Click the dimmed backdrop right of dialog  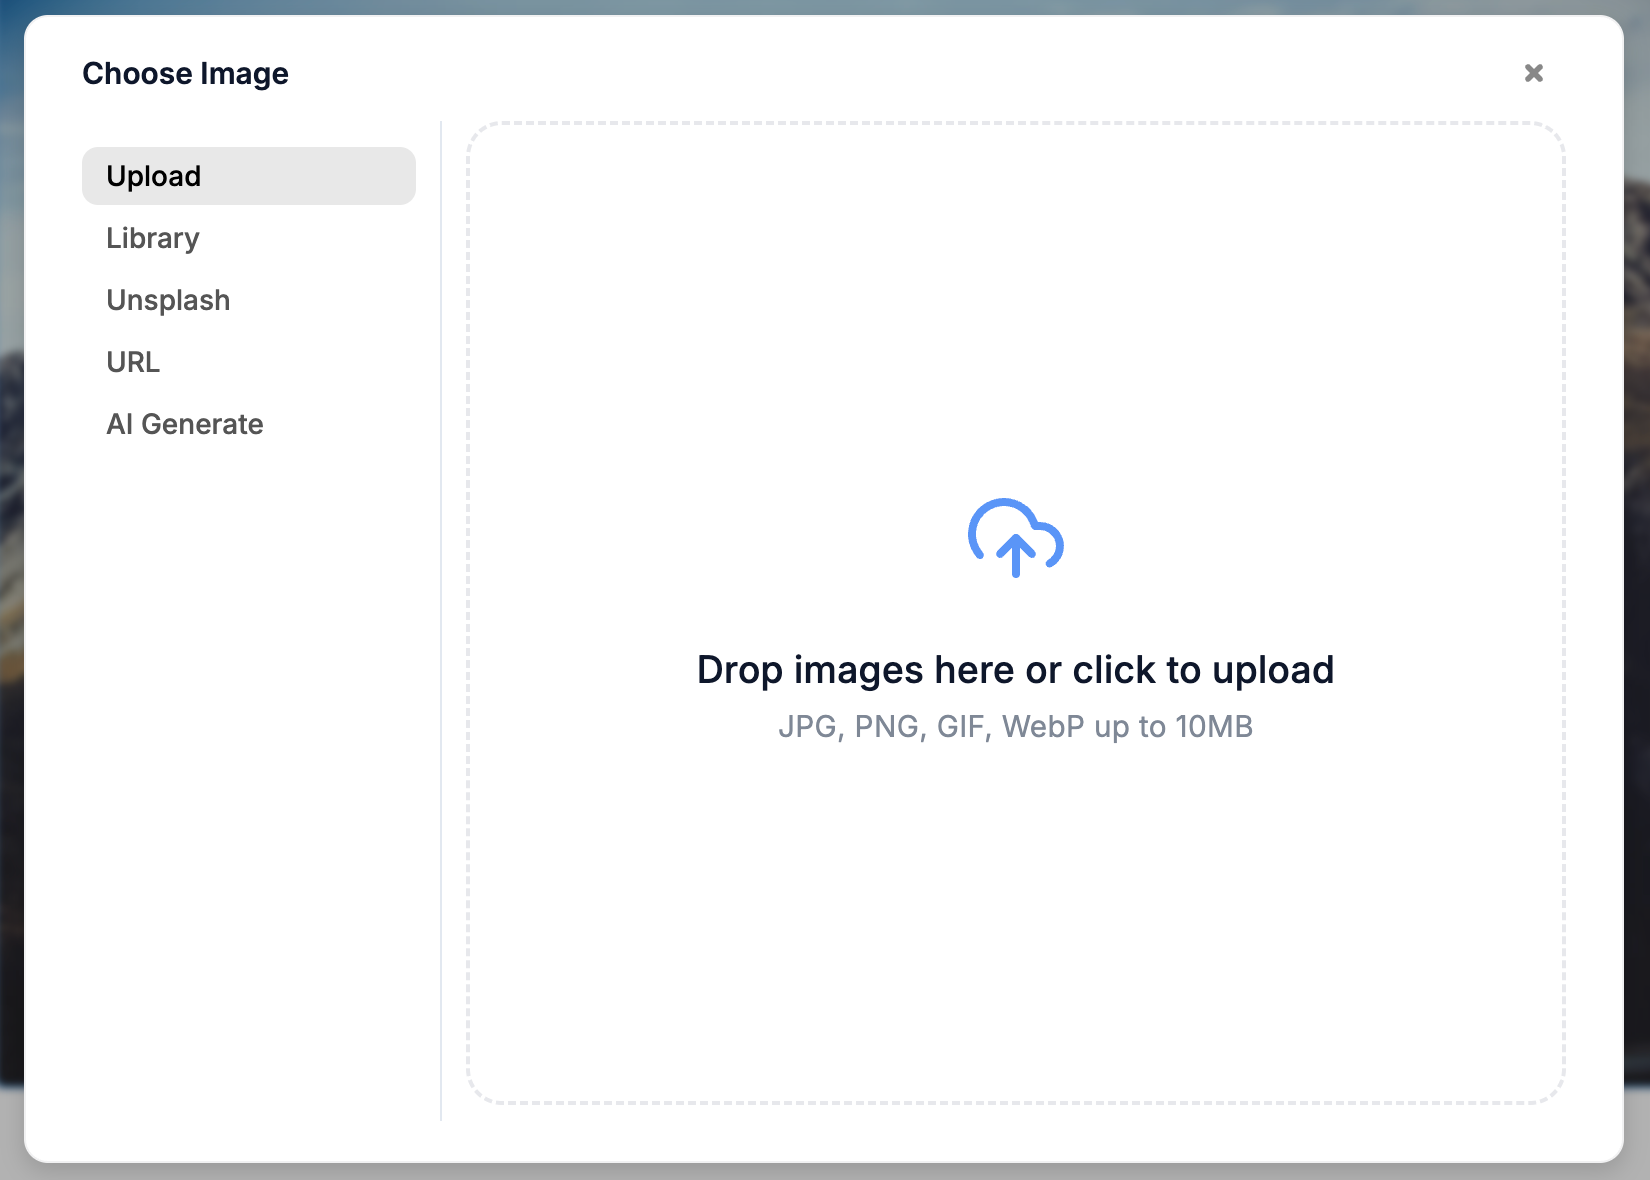(x=1637, y=600)
